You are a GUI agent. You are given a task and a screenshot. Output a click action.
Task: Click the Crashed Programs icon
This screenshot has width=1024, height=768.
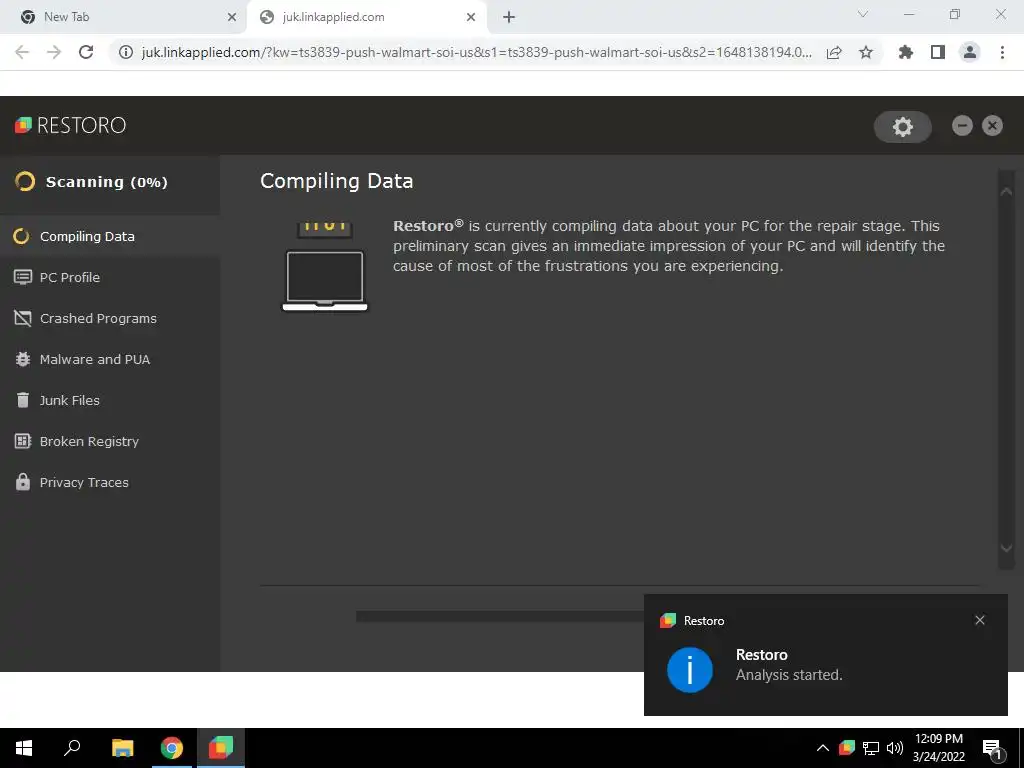point(23,319)
